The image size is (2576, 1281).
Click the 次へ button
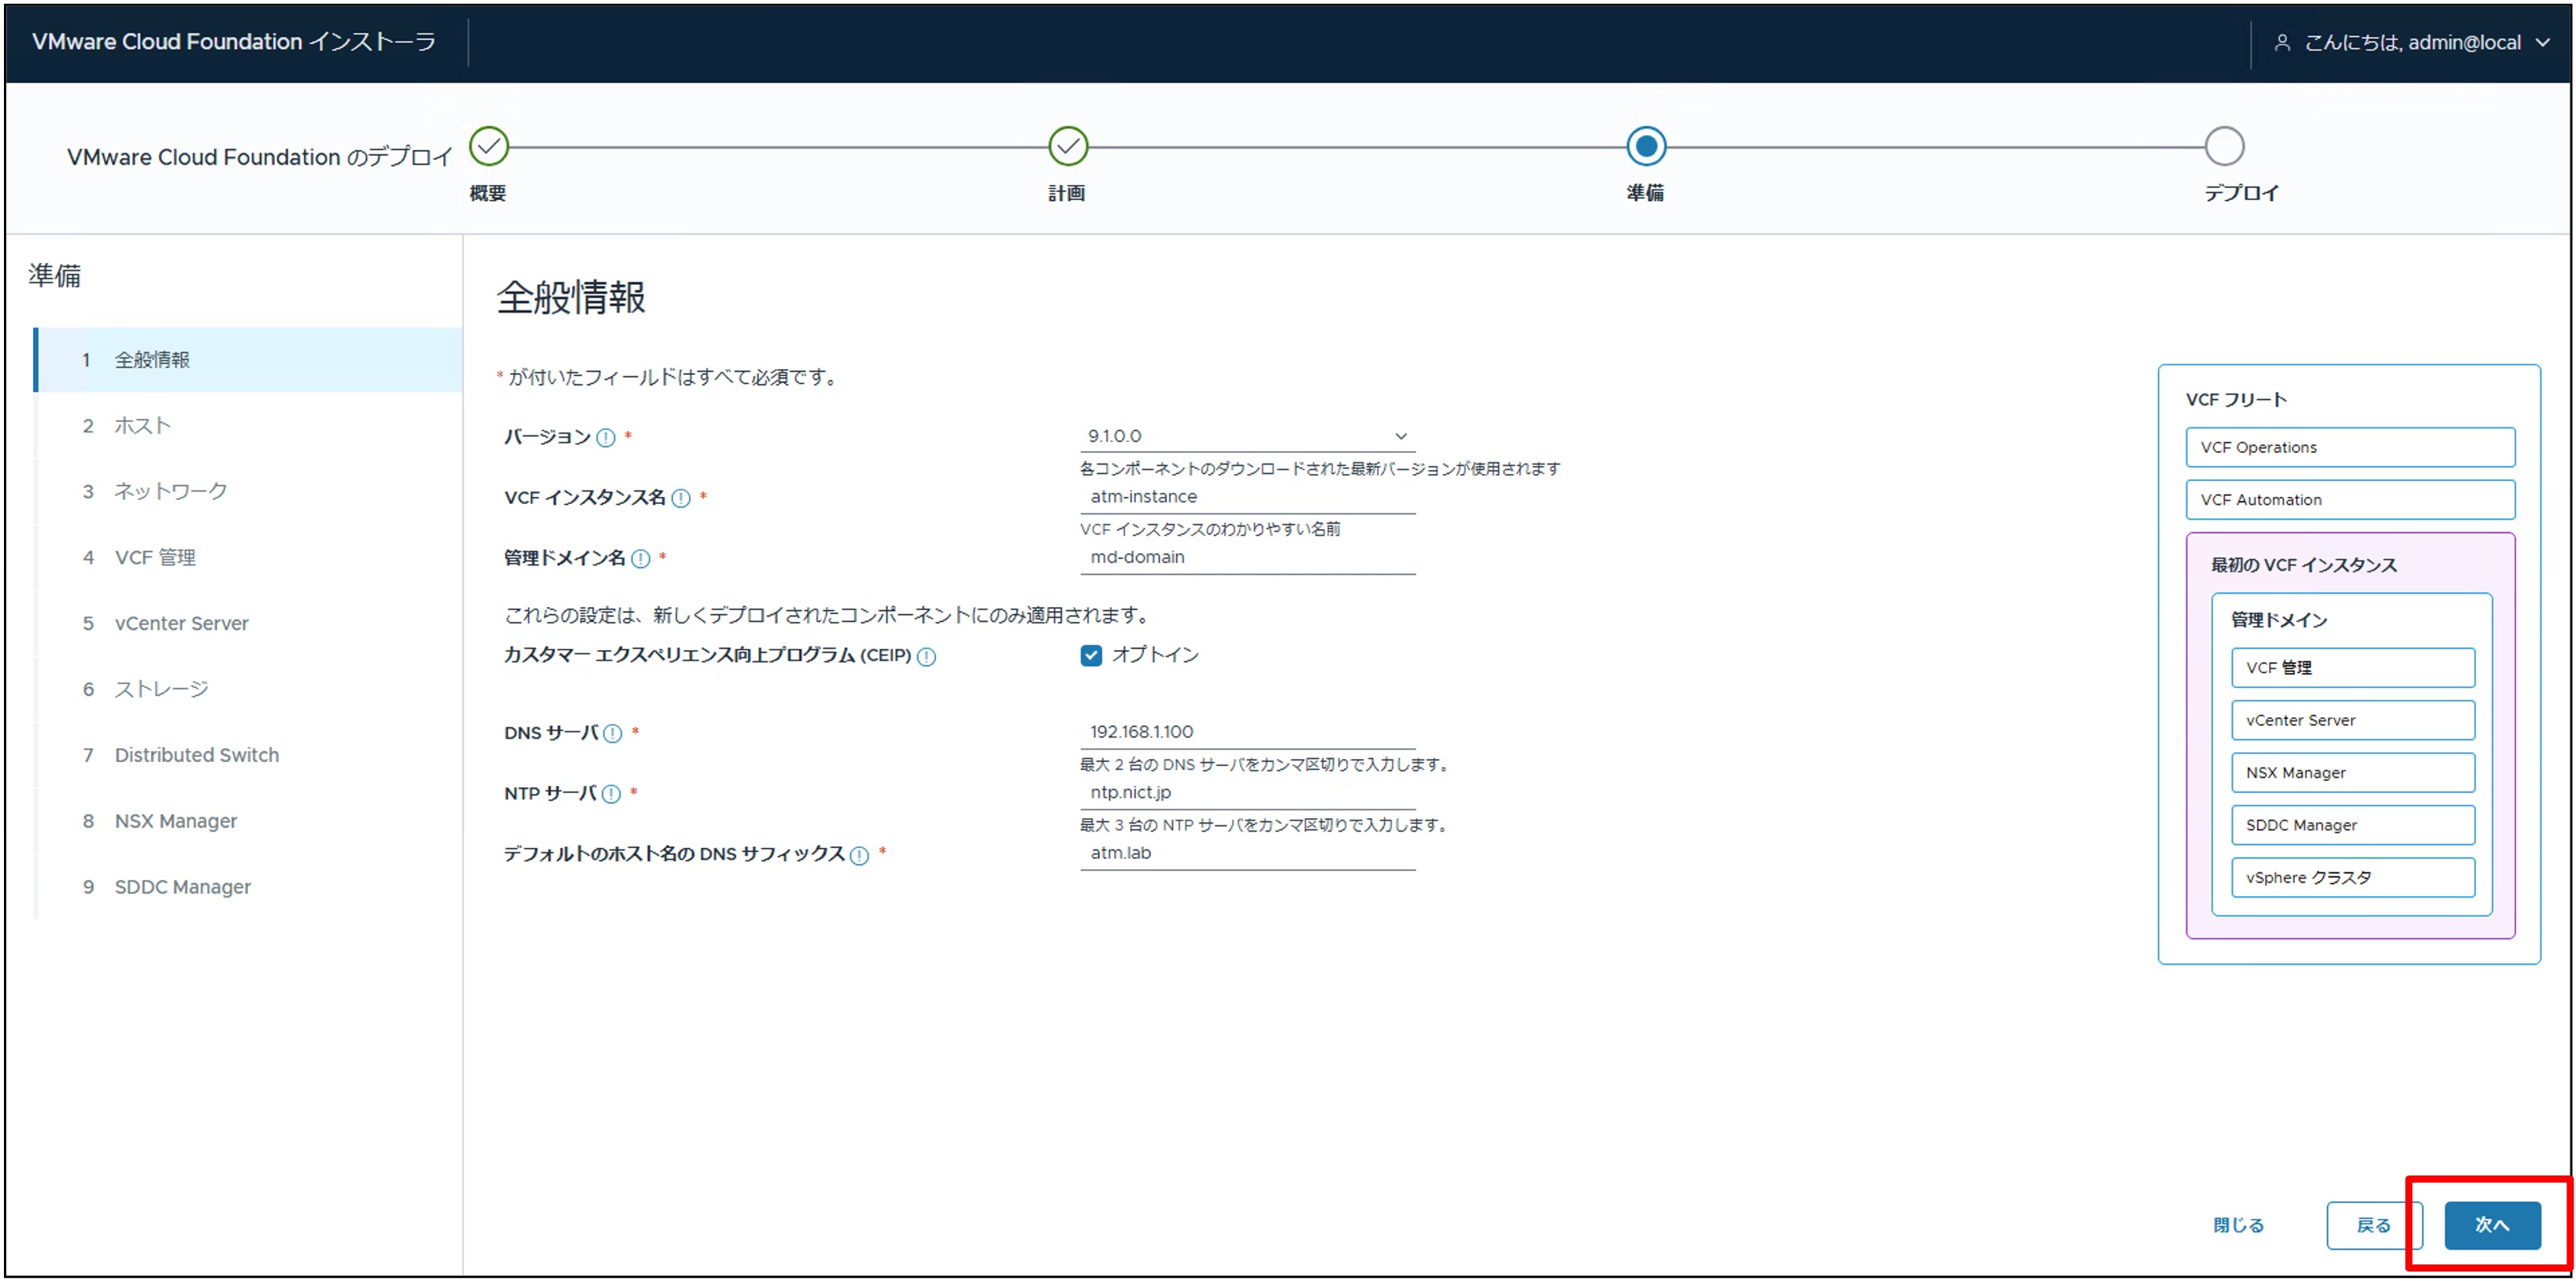pyautogui.click(x=2492, y=1226)
